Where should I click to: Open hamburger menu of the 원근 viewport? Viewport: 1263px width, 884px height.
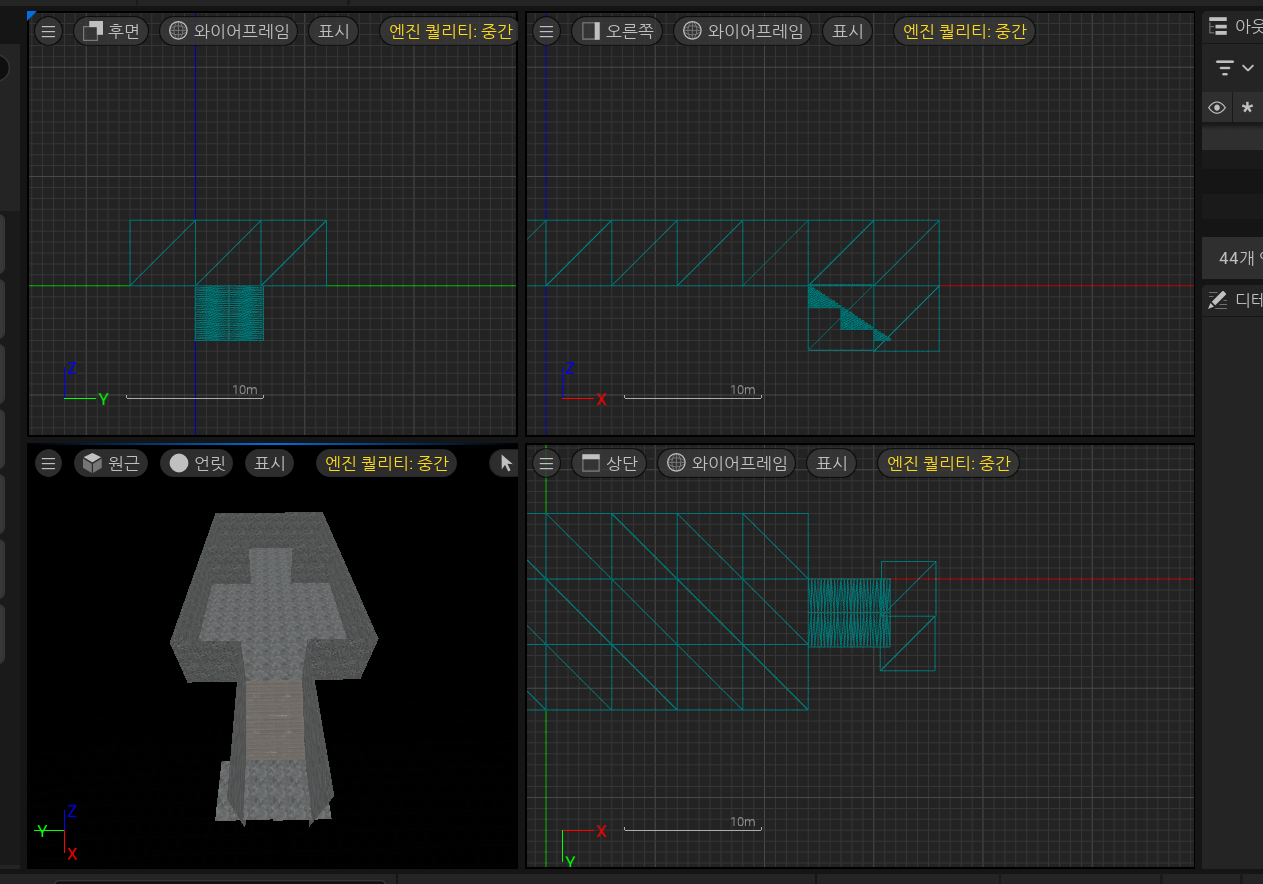click(48, 463)
